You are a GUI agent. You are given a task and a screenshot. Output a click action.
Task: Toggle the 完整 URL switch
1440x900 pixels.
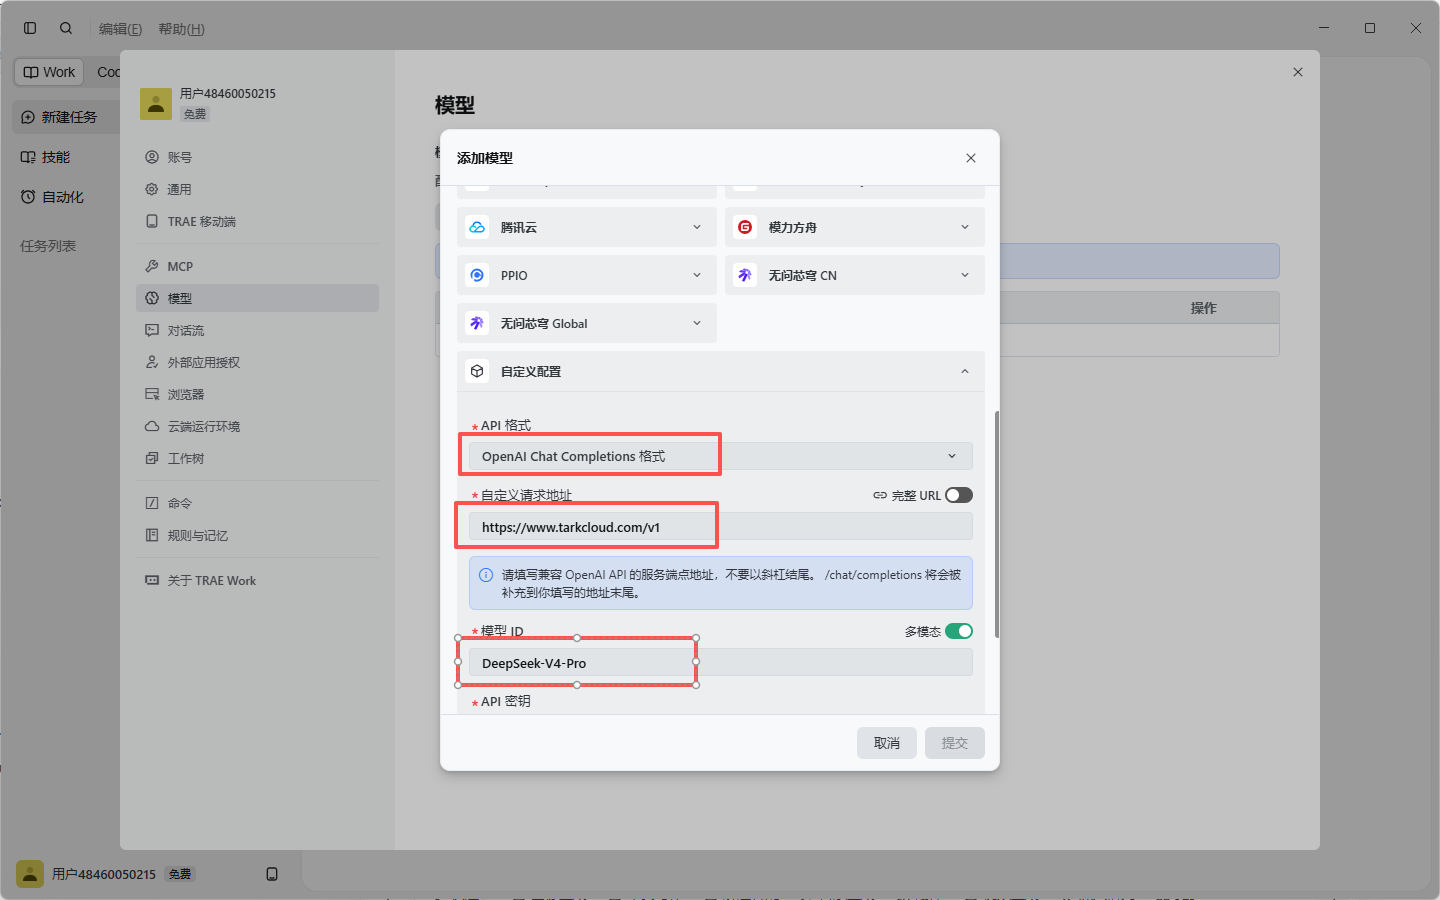click(x=959, y=495)
